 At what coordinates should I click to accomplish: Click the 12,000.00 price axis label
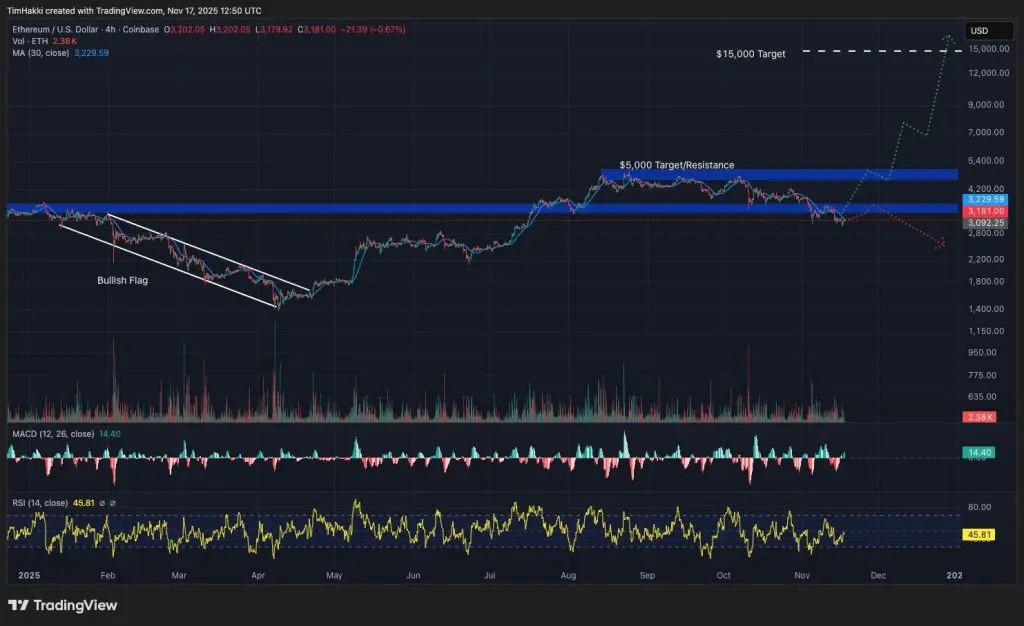[x=989, y=72]
